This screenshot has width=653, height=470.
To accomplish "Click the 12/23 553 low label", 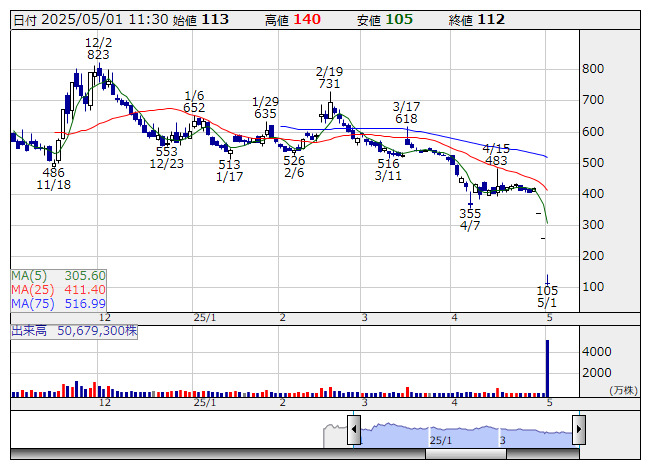I will point(167,158).
